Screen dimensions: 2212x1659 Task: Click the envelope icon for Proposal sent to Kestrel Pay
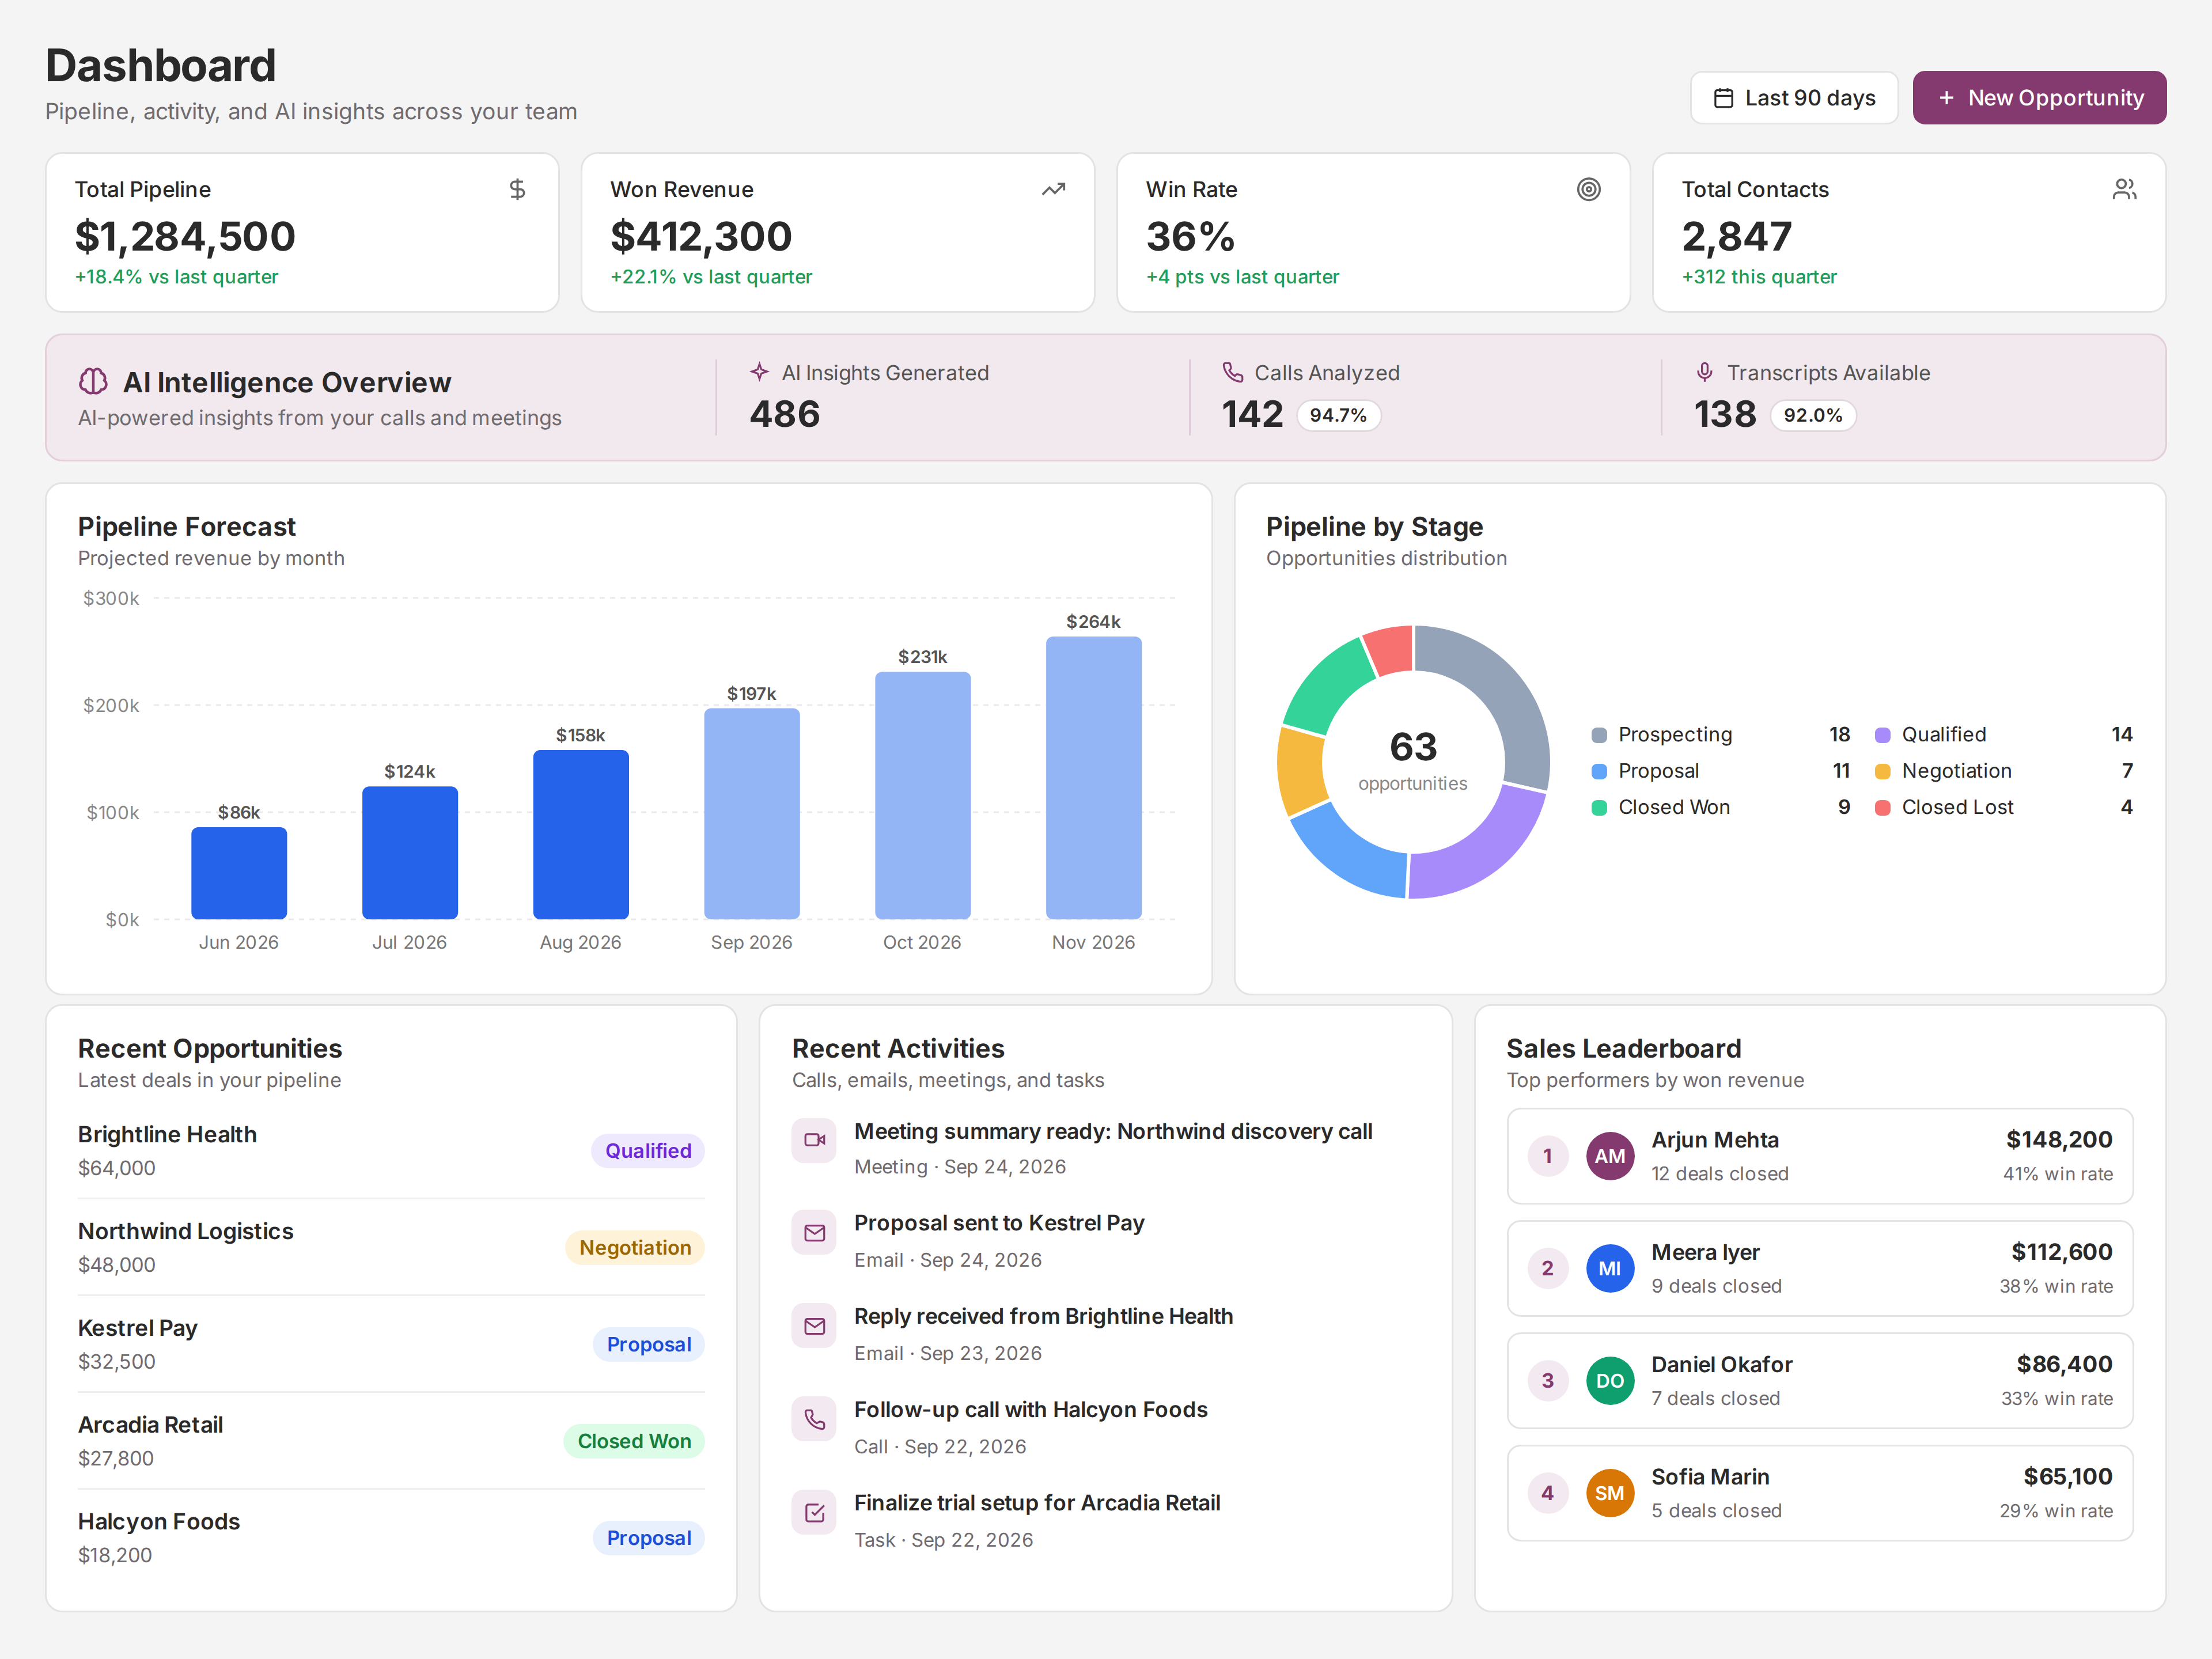(814, 1233)
